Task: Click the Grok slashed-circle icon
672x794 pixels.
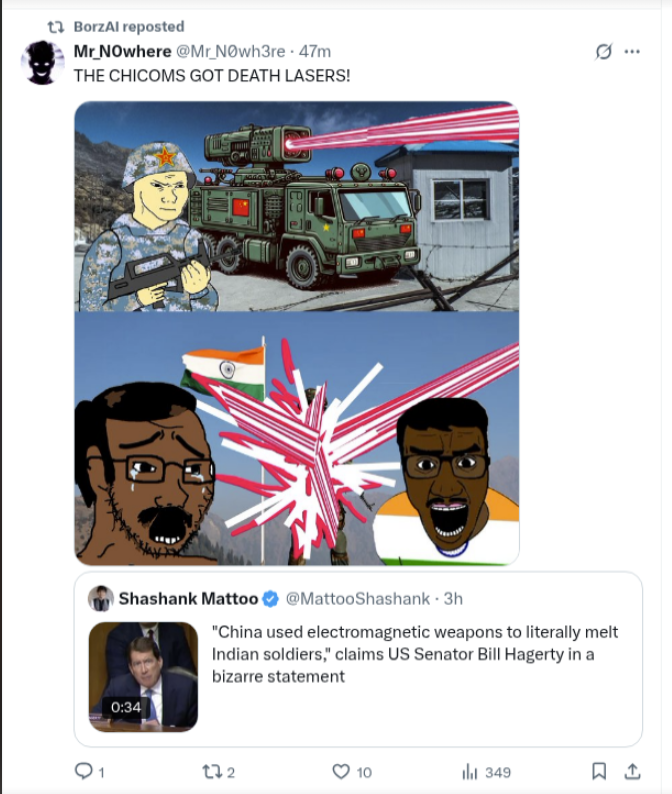Action: 603,51
